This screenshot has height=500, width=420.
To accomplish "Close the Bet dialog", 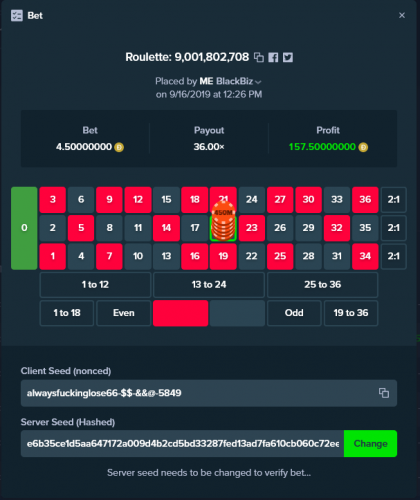I will (402, 15).
